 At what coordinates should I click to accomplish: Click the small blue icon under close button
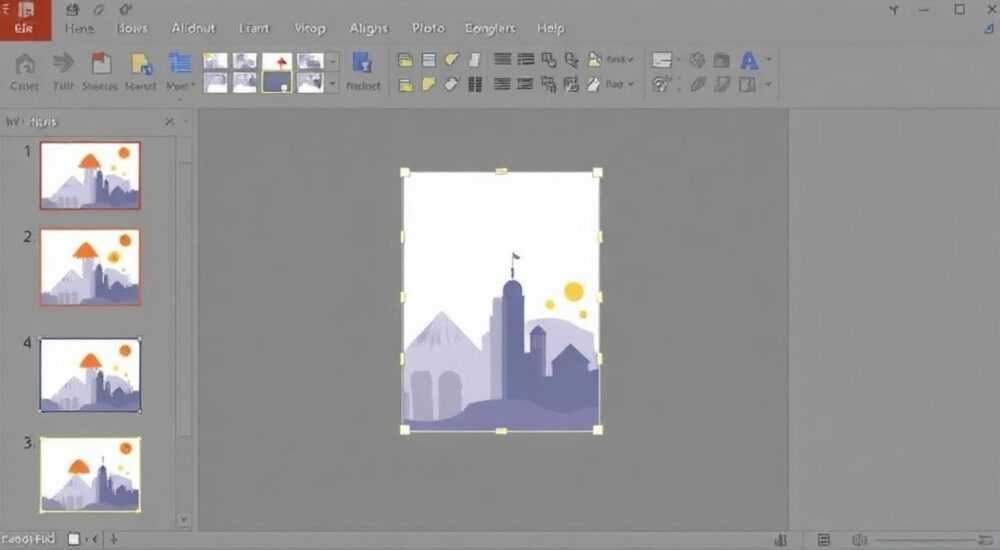coord(989,29)
